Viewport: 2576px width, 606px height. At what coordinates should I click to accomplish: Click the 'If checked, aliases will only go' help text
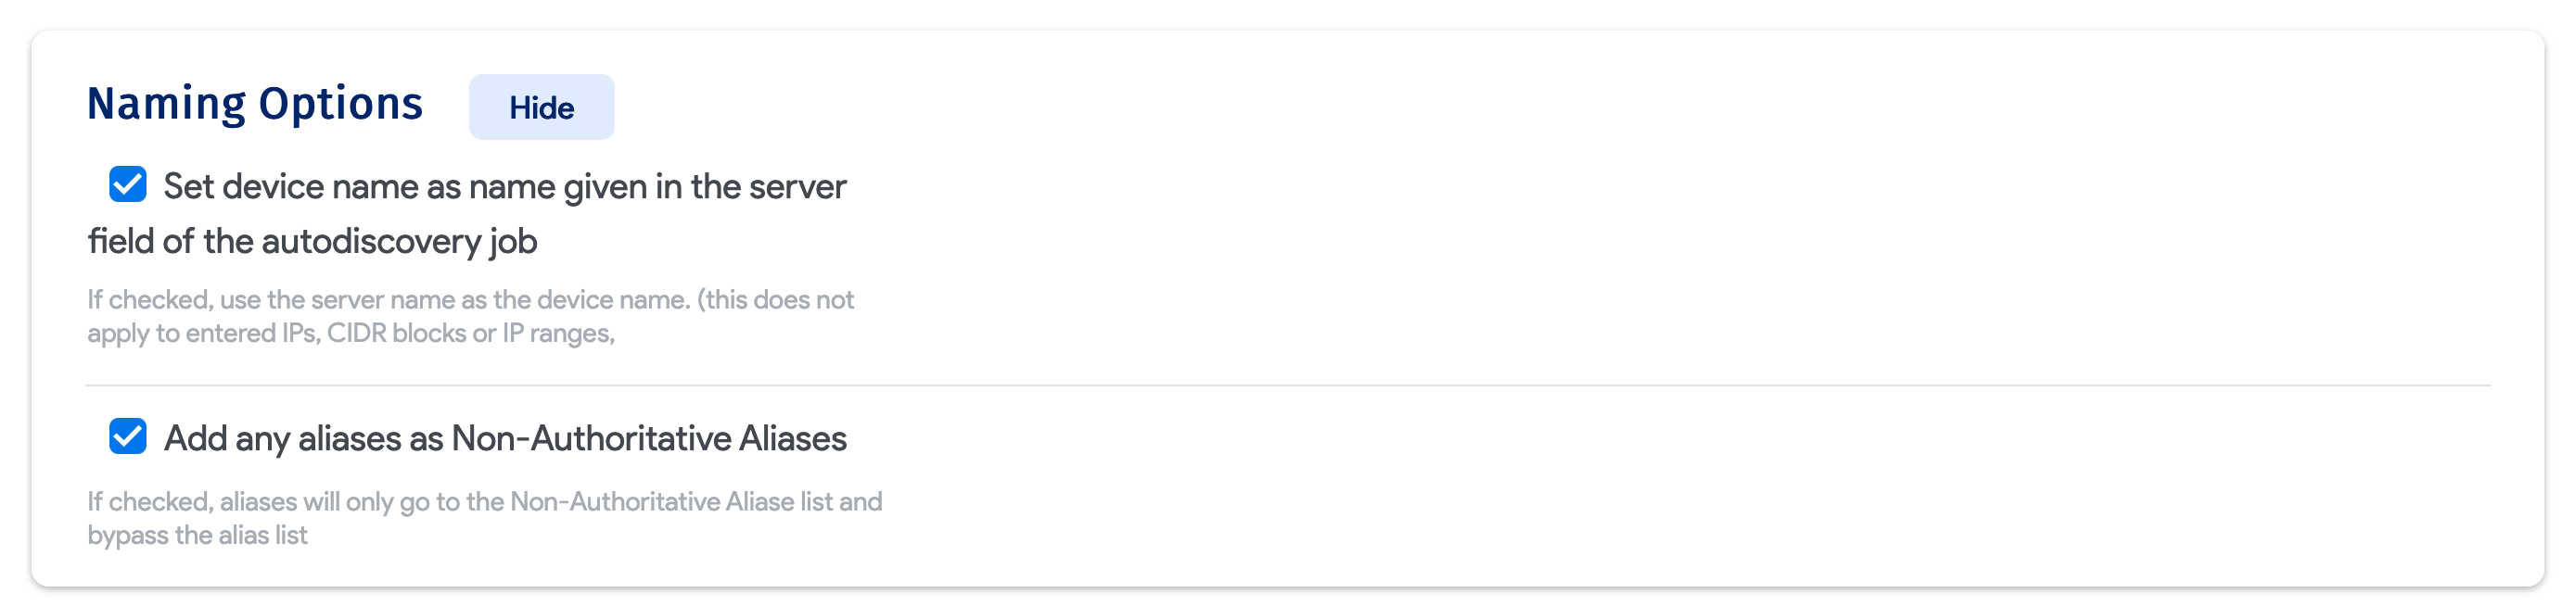pyautogui.click(x=484, y=502)
